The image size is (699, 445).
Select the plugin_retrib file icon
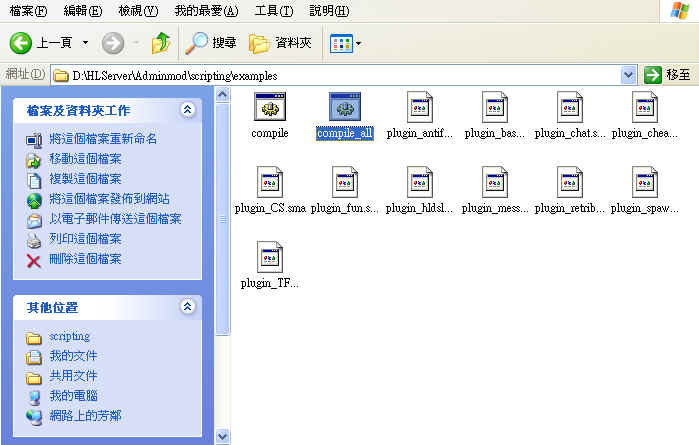coord(570,183)
